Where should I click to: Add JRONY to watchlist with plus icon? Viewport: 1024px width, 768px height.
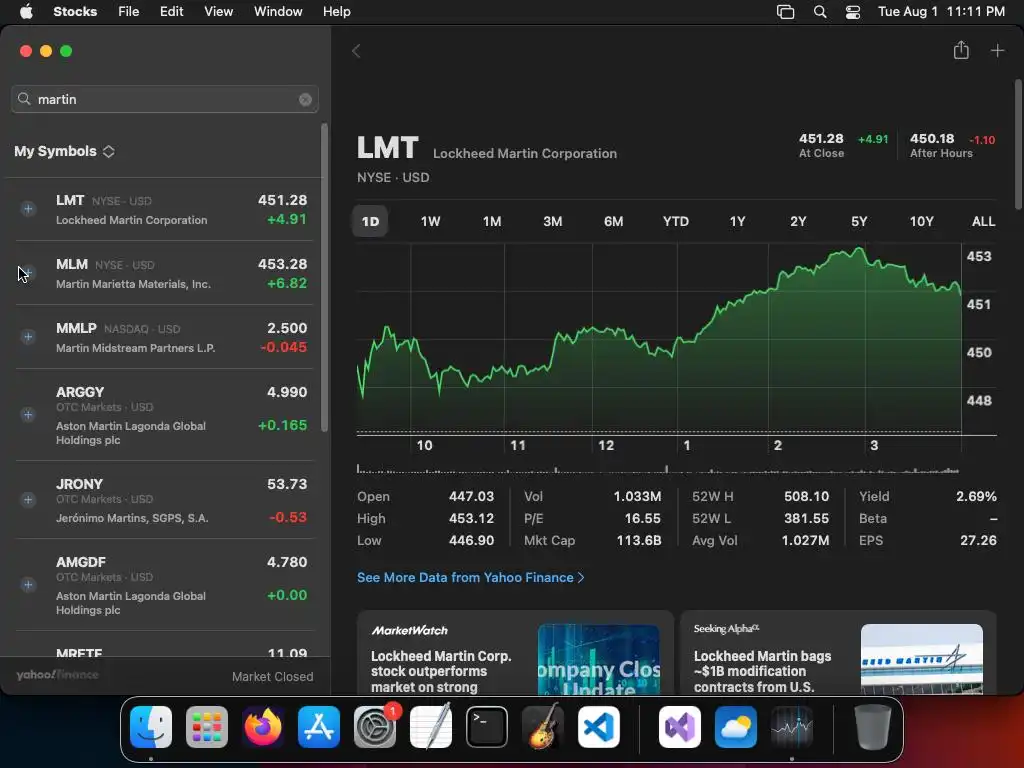(28, 500)
